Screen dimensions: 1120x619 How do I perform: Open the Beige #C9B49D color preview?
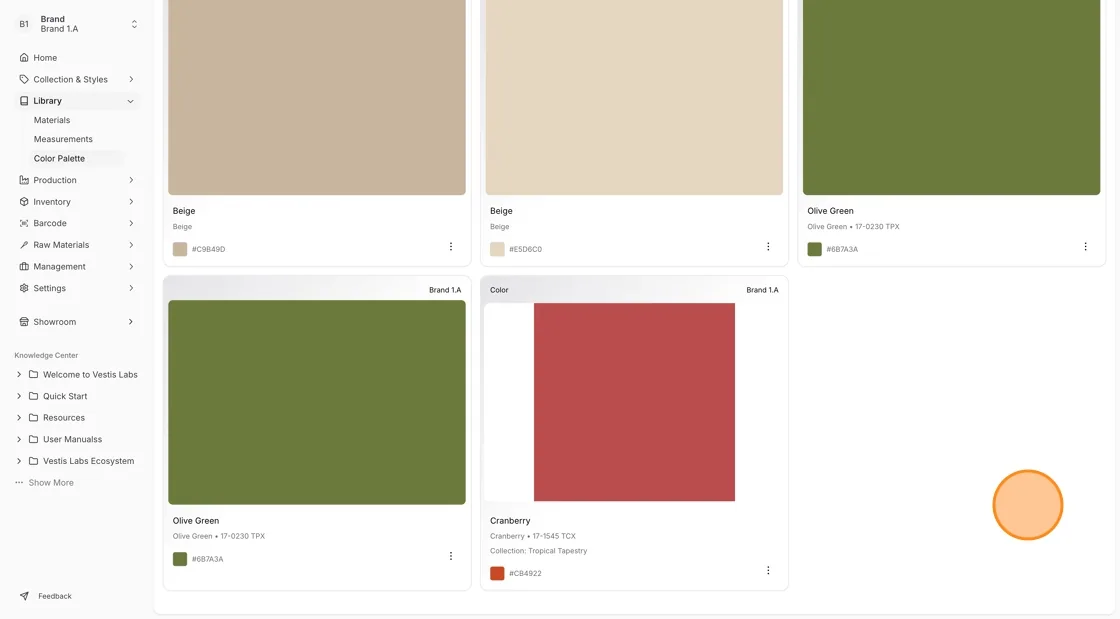[x=317, y=96]
